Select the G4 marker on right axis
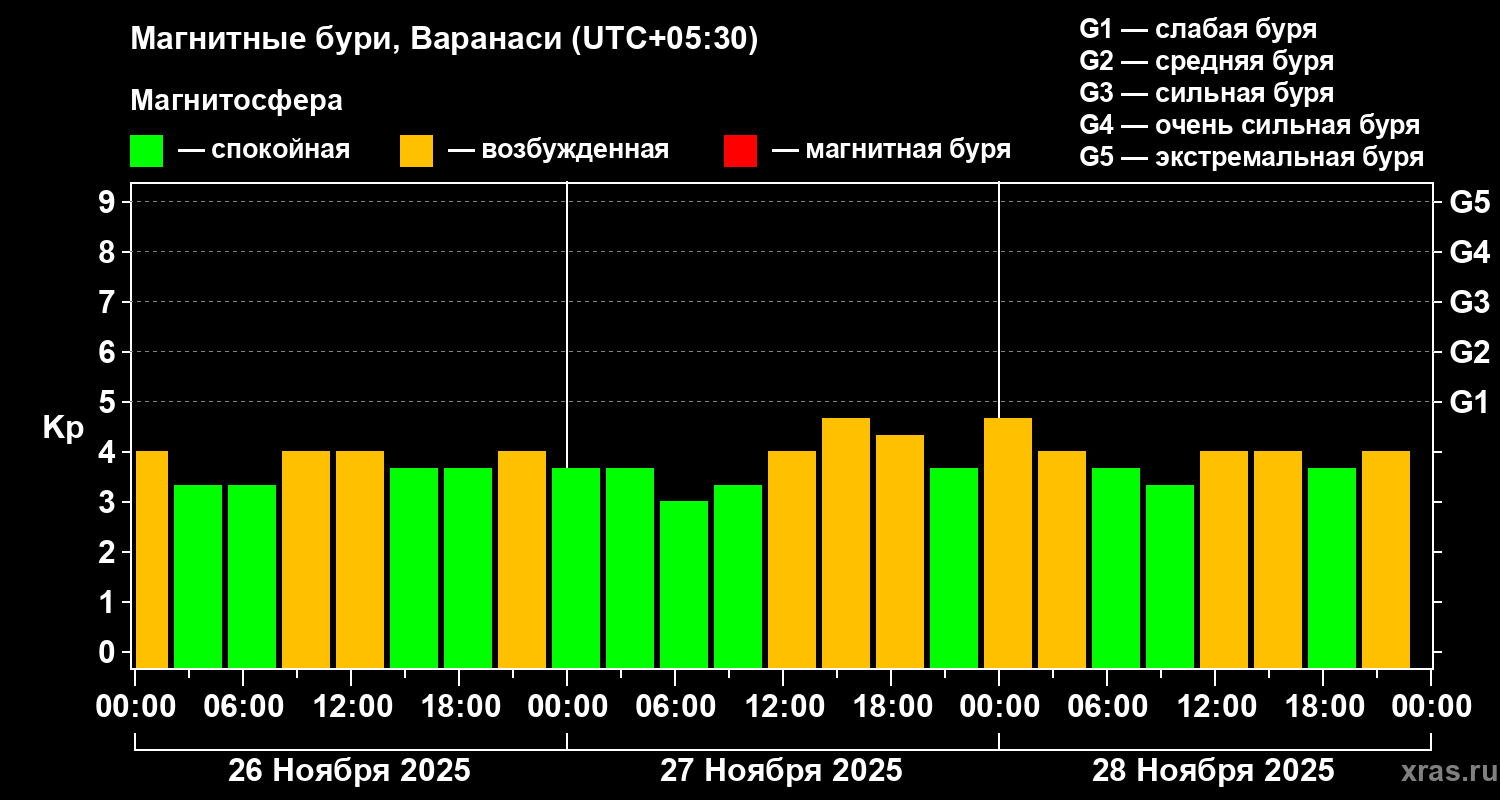Viewport: 1500px width, 800px height. pyautogui.click(x=1469, y=252)
